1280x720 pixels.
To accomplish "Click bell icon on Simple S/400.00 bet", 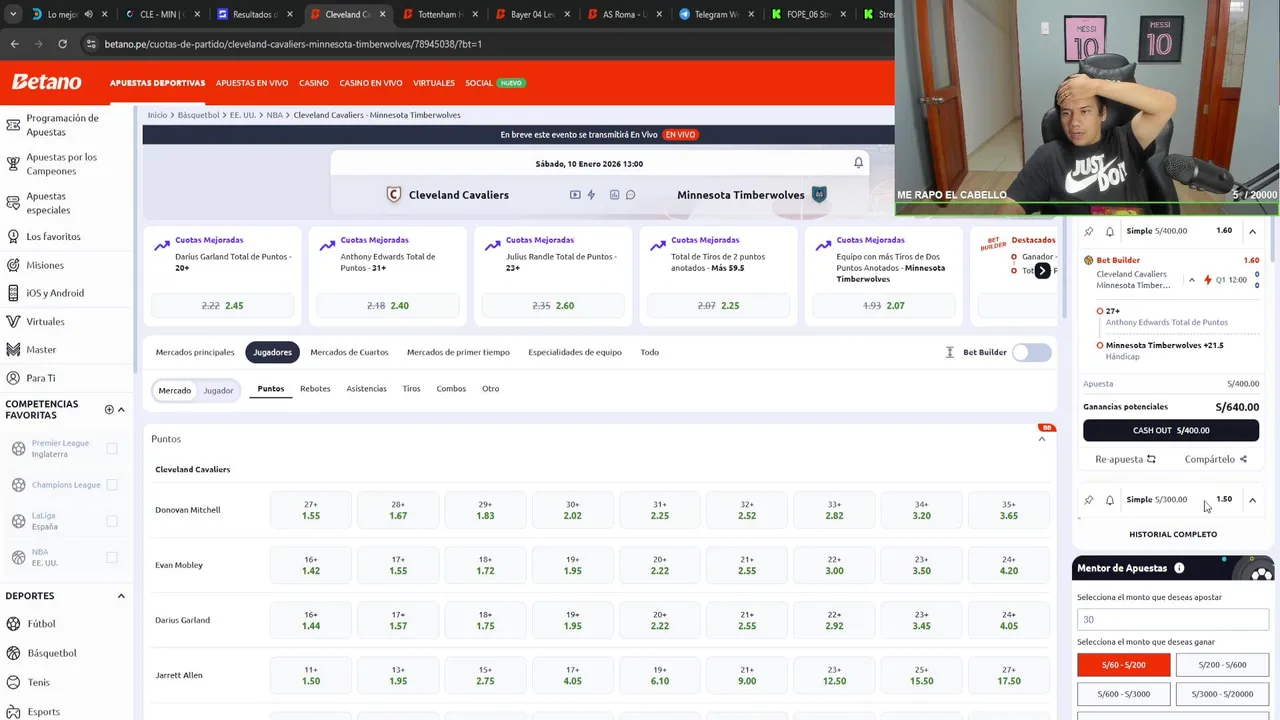I will click(x=1109, y=231).
